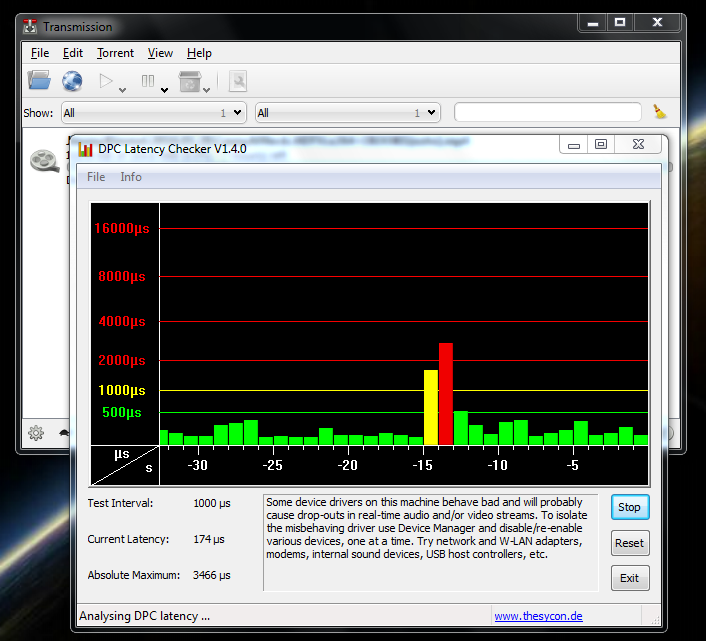Close the Transmission window
The height and width of the screenshot is (641, 706).
(657, 23)
